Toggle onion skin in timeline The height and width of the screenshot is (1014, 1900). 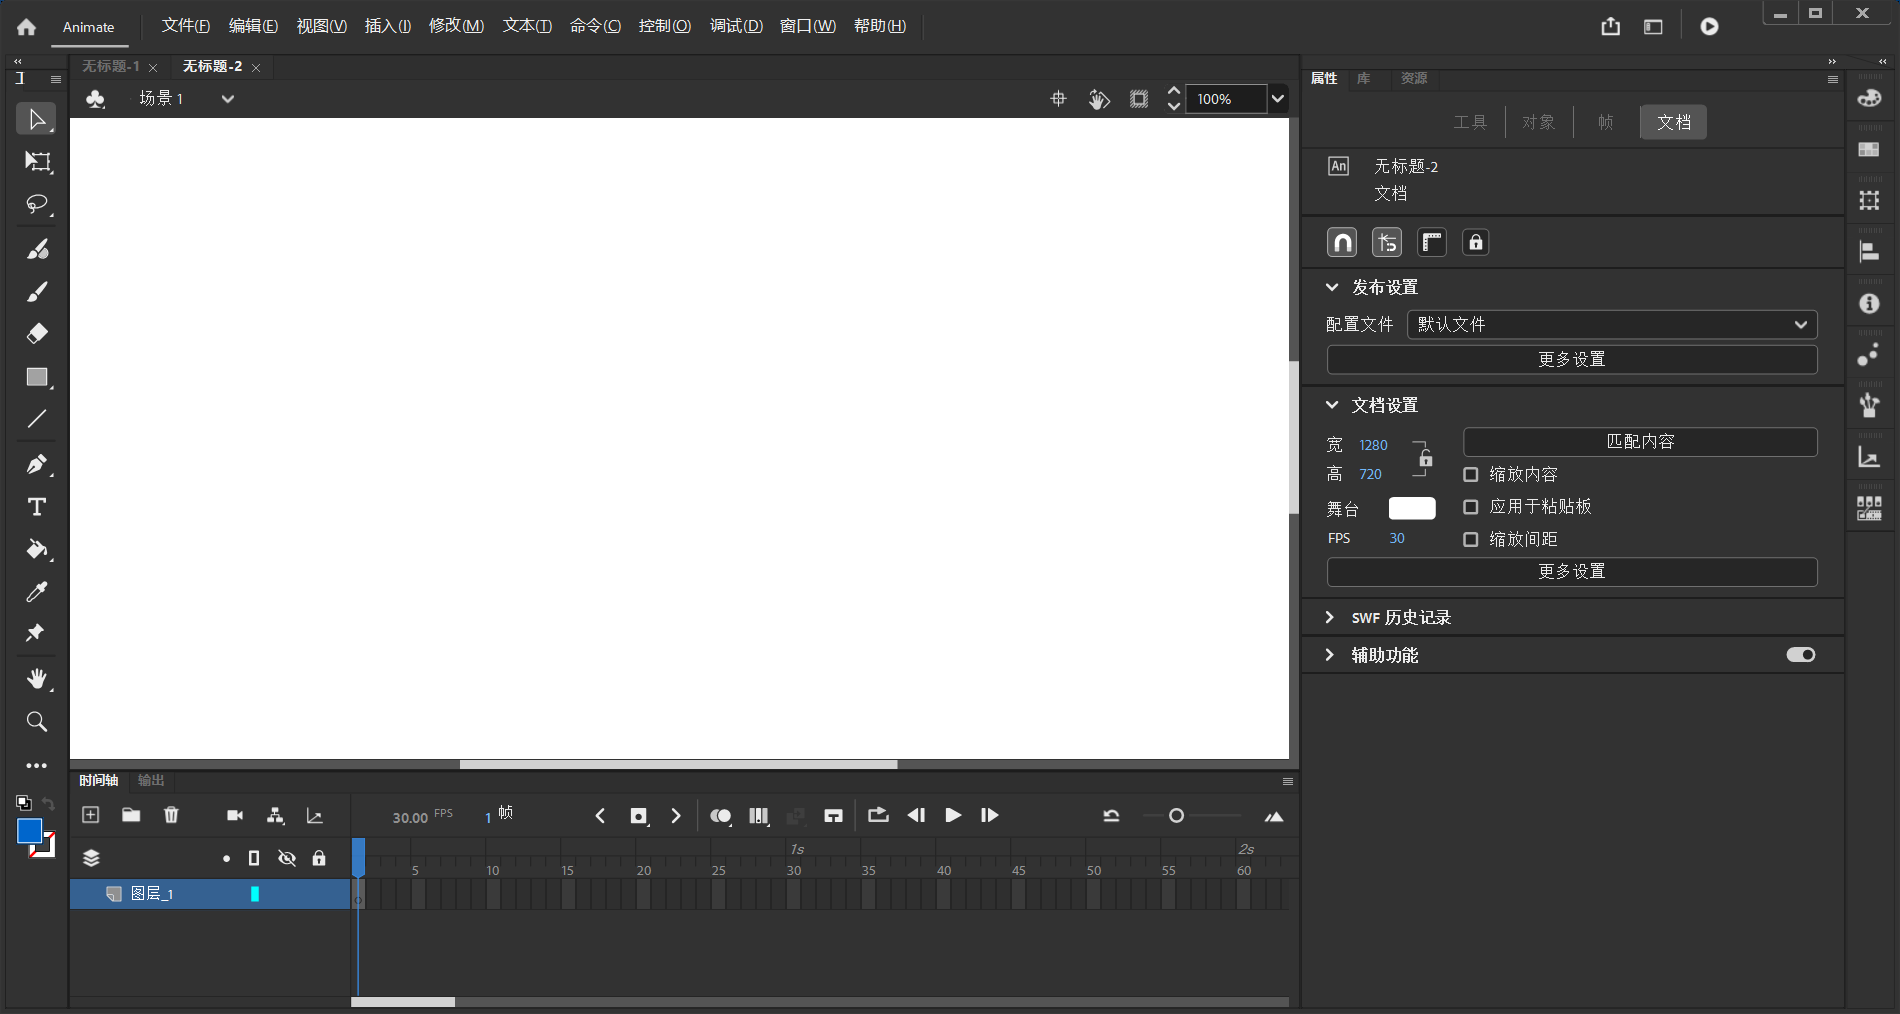720,816
